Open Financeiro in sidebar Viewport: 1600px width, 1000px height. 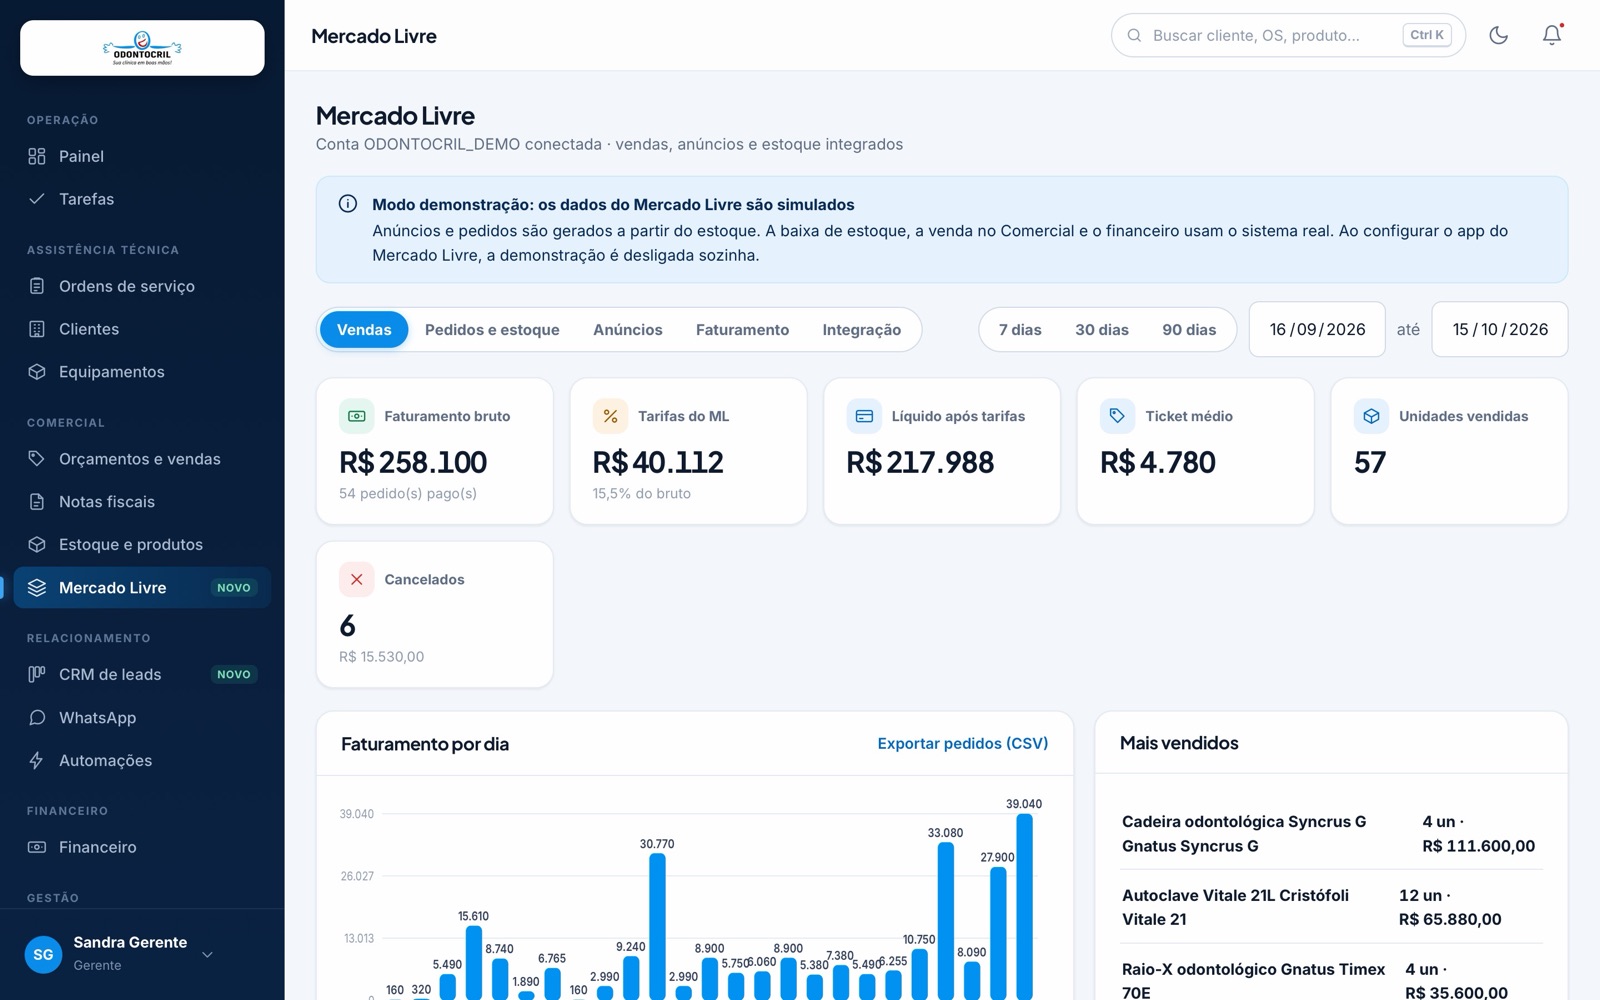tap(142, 847)
